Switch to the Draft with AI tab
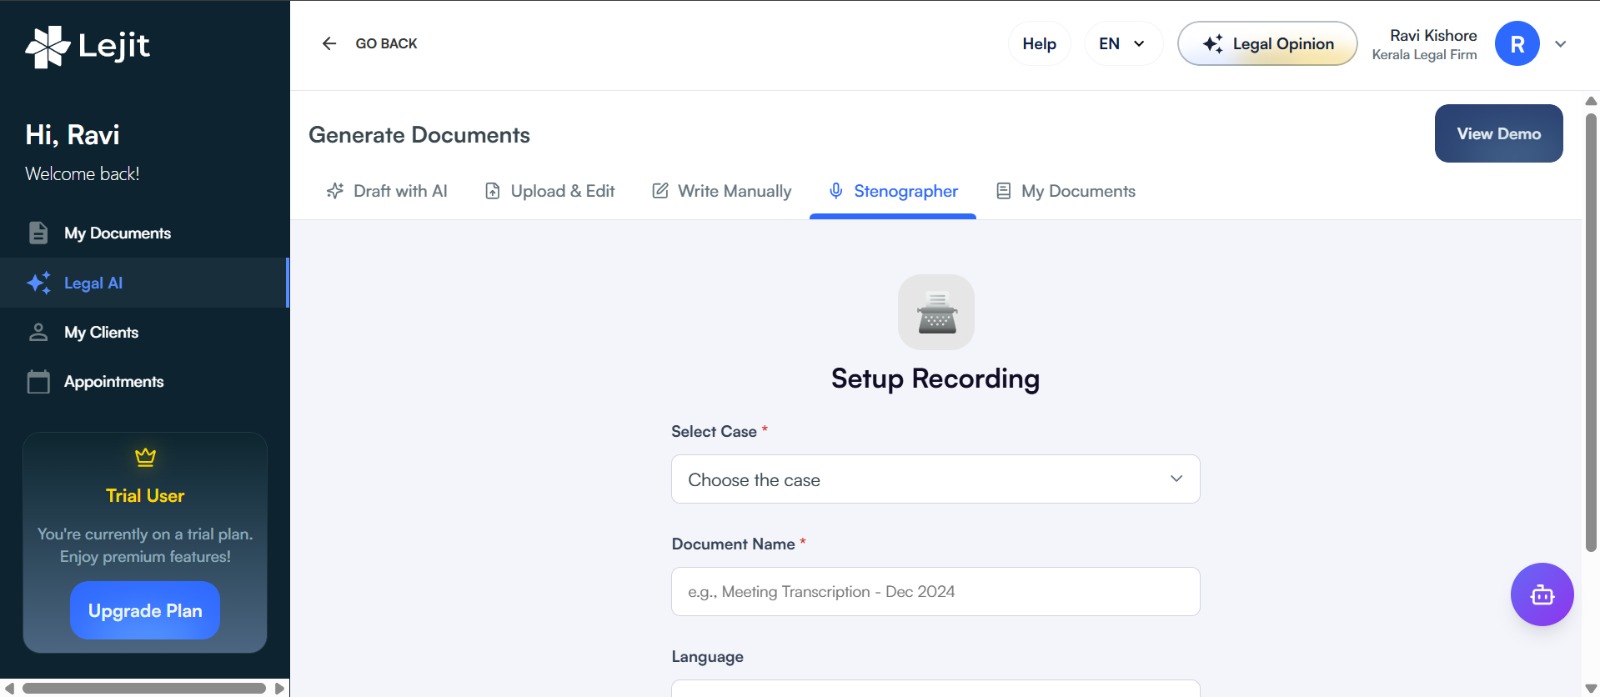Viewport: 1600px width, 697px height. coord(387,191)
